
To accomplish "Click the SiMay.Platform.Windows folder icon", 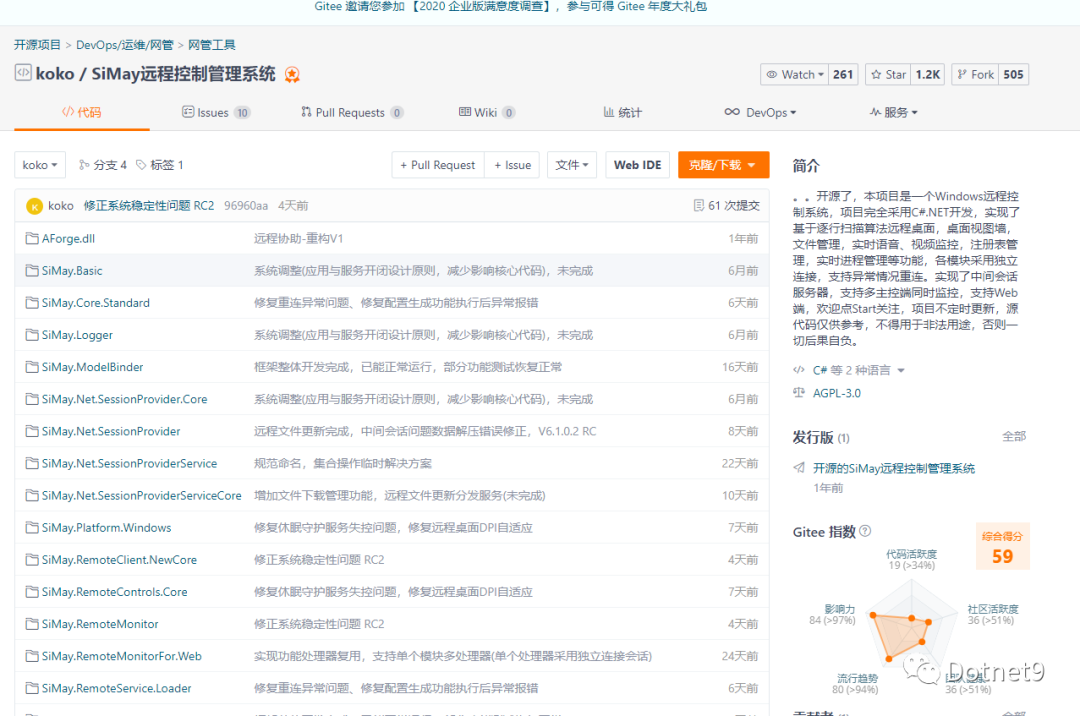I will click(32, 527).
